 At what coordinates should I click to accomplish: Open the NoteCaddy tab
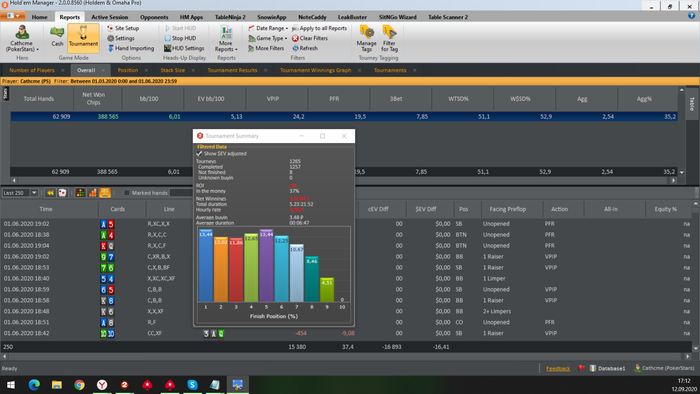coord(312,17)
